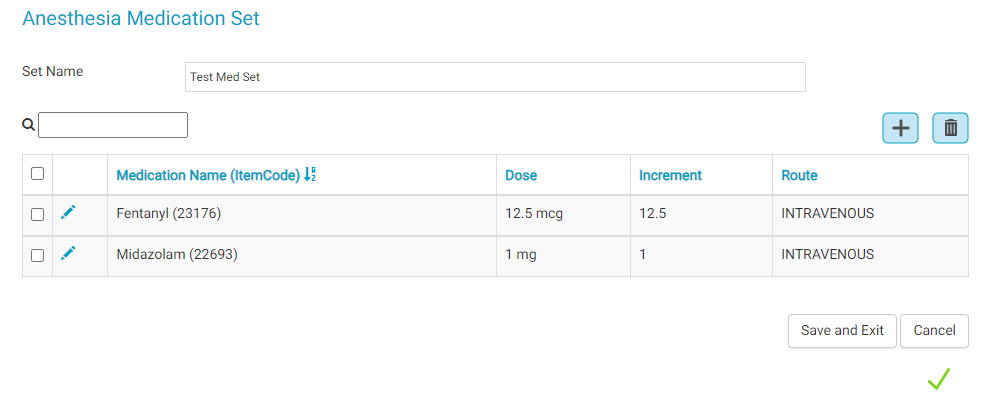Click into the medication search box
The image size is (995, 412).
pos(113,125)
